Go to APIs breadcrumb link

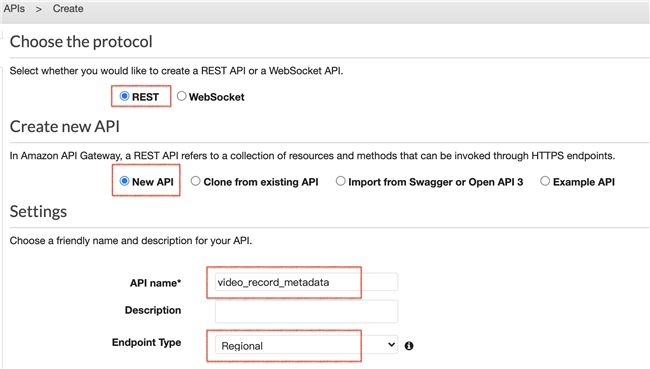pyautogui.click(x=15, y=9)
